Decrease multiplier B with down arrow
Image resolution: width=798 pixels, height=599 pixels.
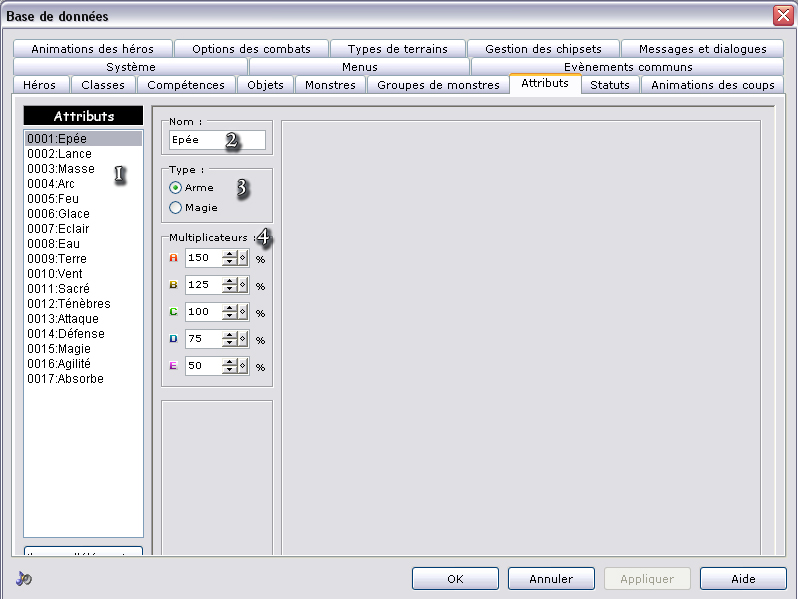click(x=230, y=289)
